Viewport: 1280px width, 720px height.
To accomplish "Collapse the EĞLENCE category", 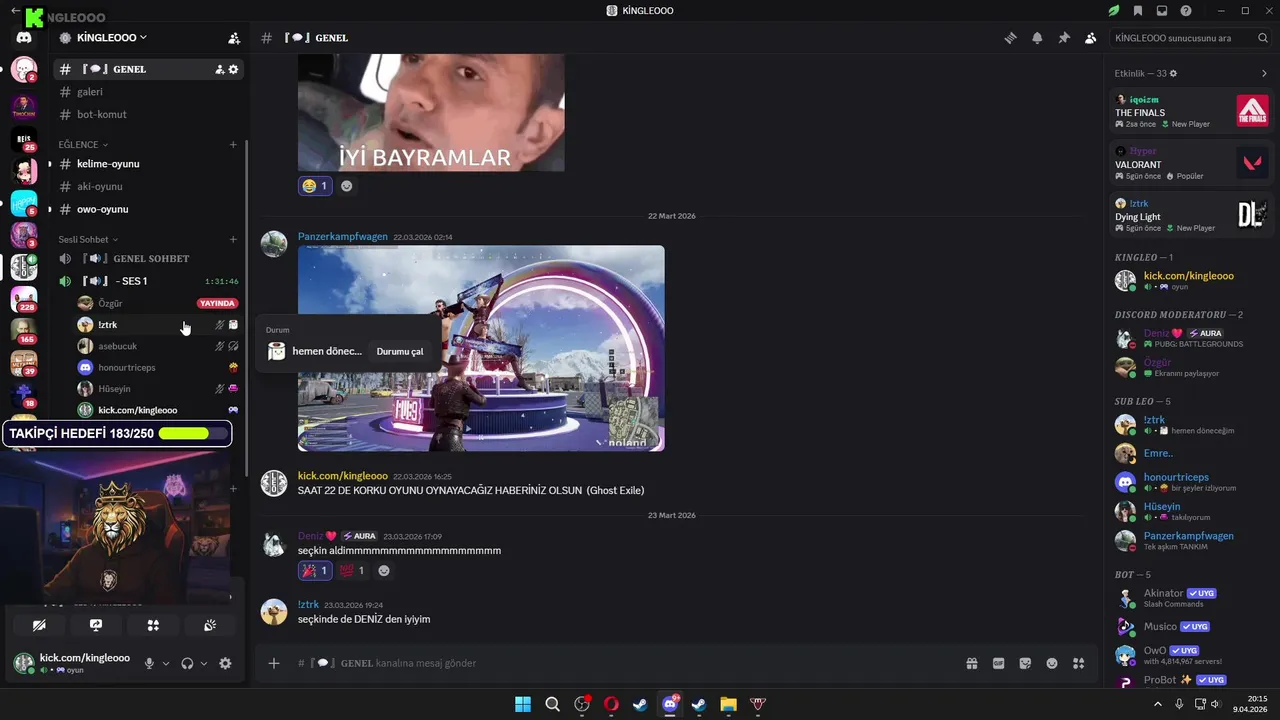I will (83, 145).
